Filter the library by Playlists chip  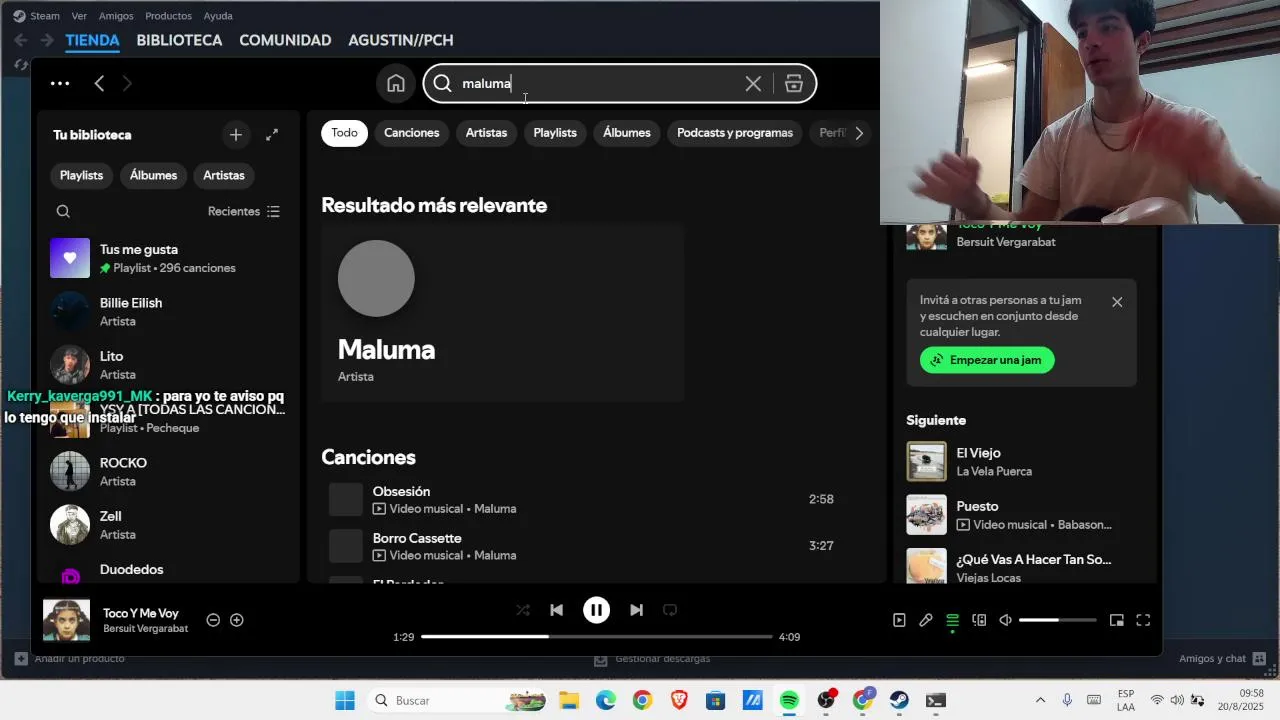[x=81, y=175]
